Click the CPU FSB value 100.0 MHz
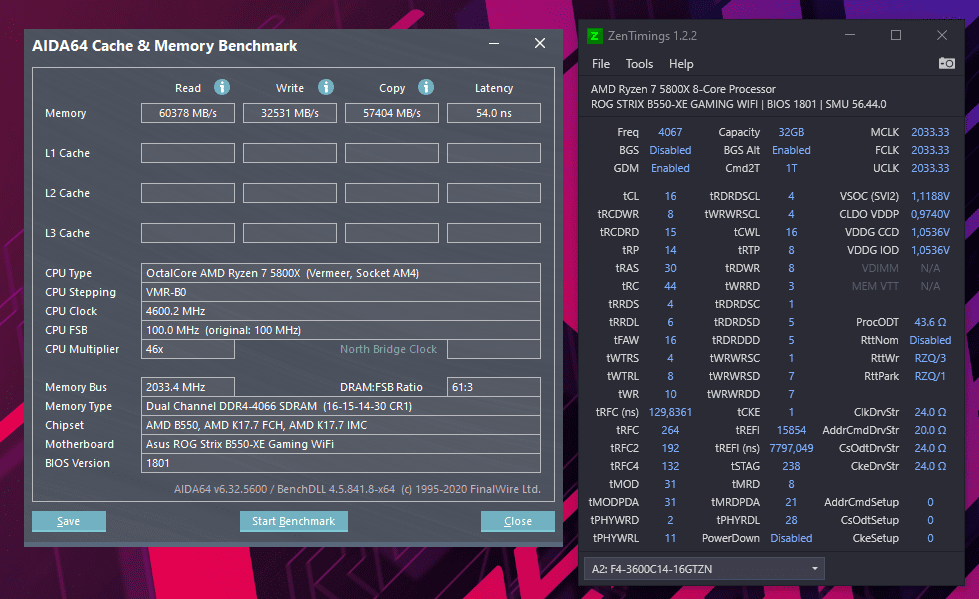Image resolution: width=979 pixels, height=599 pixels. pyautogui.click(x=341, y=330)
